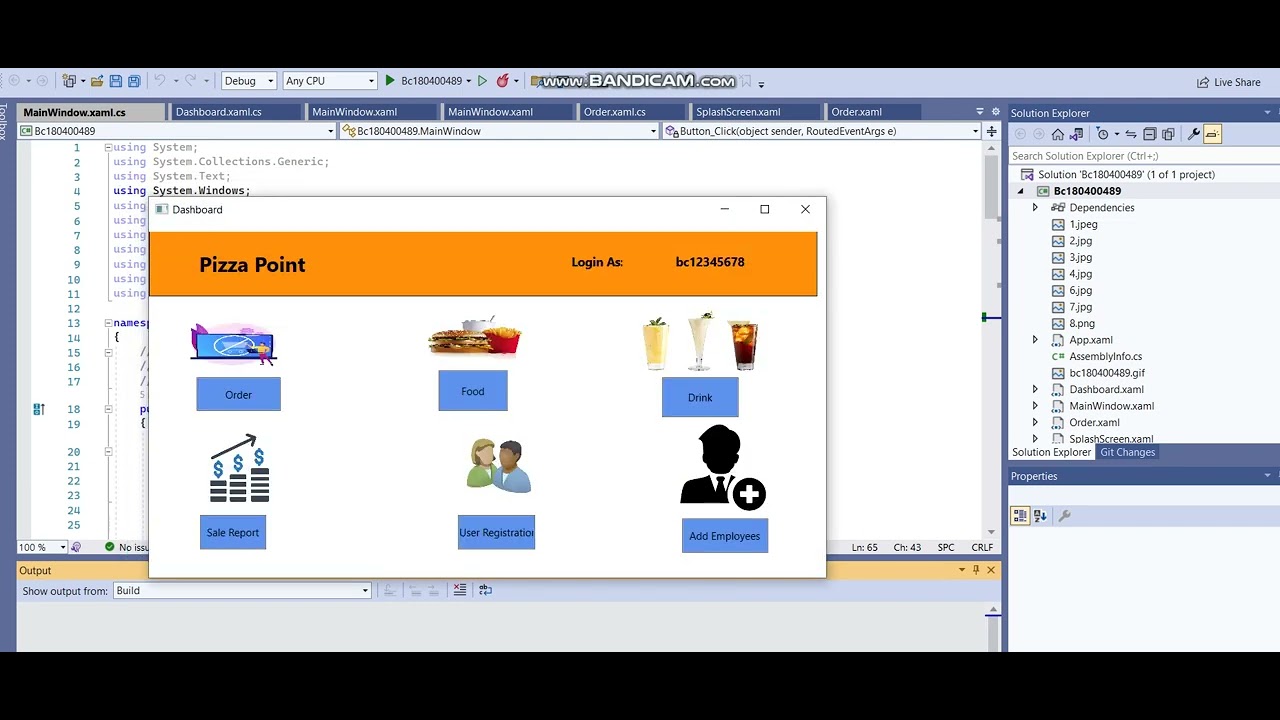Select the two users icon above User Registration

point(499,465)
